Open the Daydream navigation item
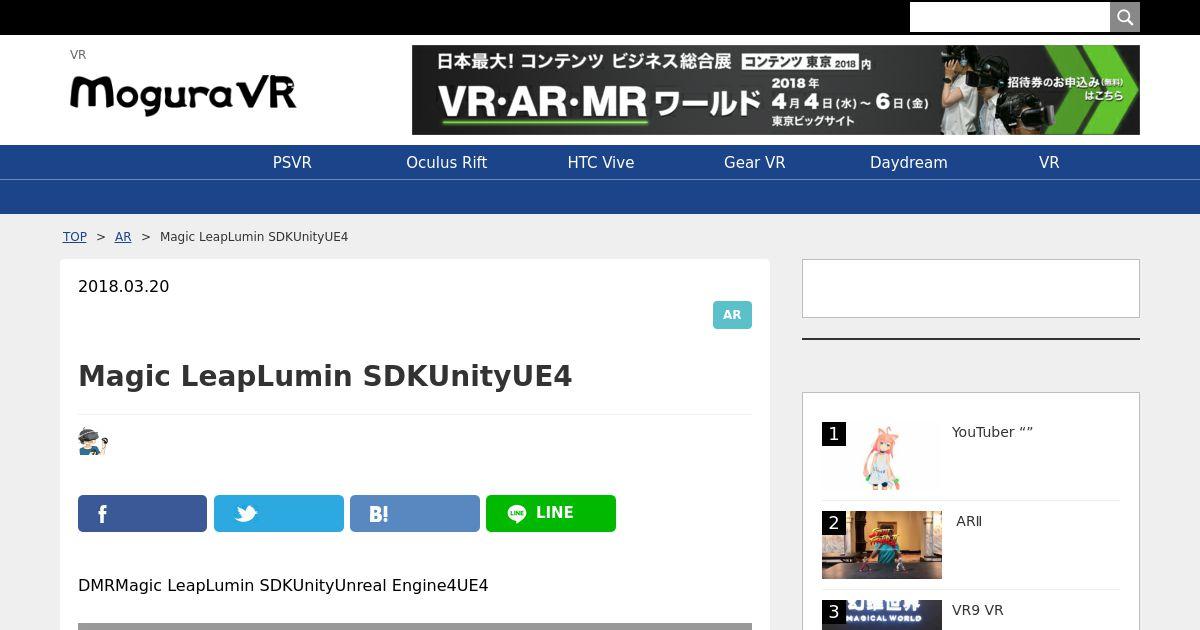The width and height of the screenshot is (1200, 630). click(x=909, y=163)
